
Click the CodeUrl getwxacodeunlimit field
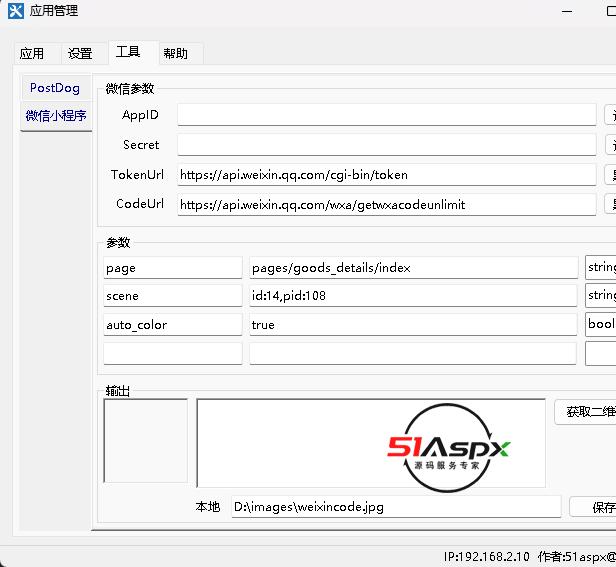pos(387,204)
